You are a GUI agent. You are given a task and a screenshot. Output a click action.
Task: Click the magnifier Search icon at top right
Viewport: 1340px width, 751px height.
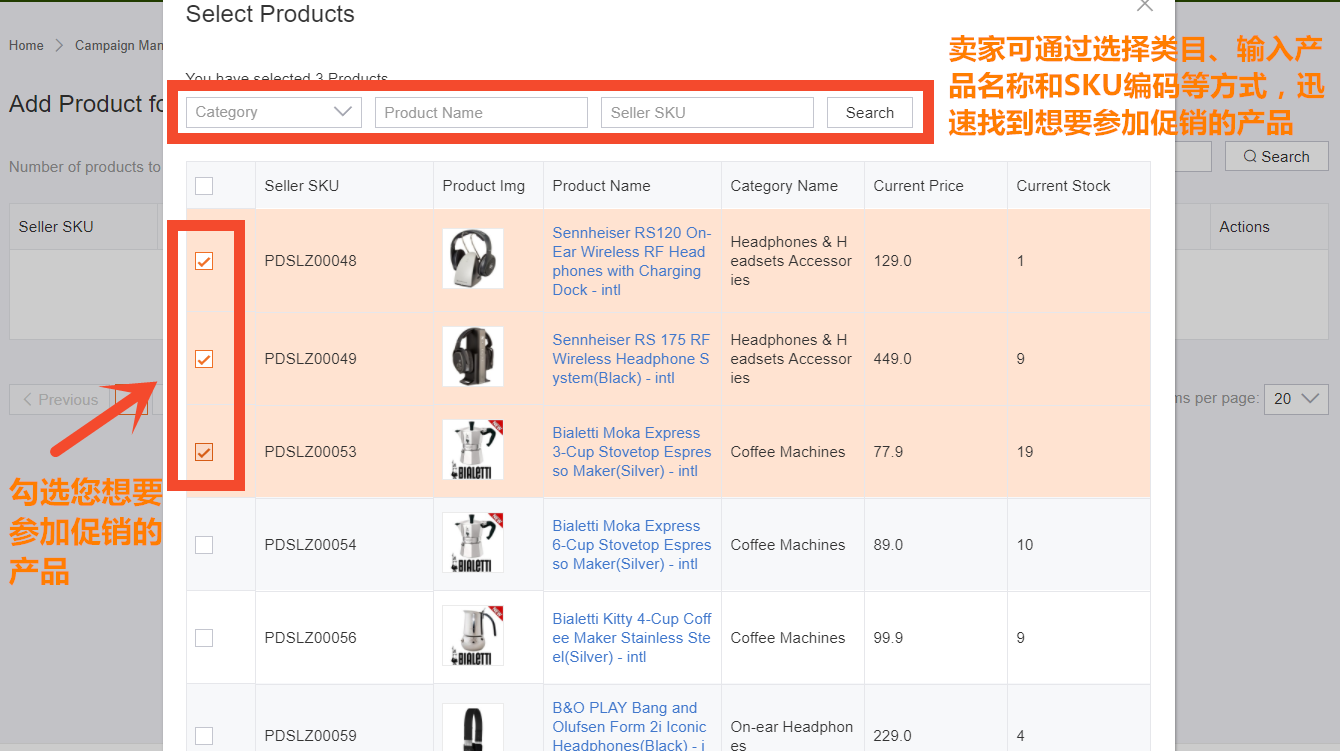[x=1276, y=156]
